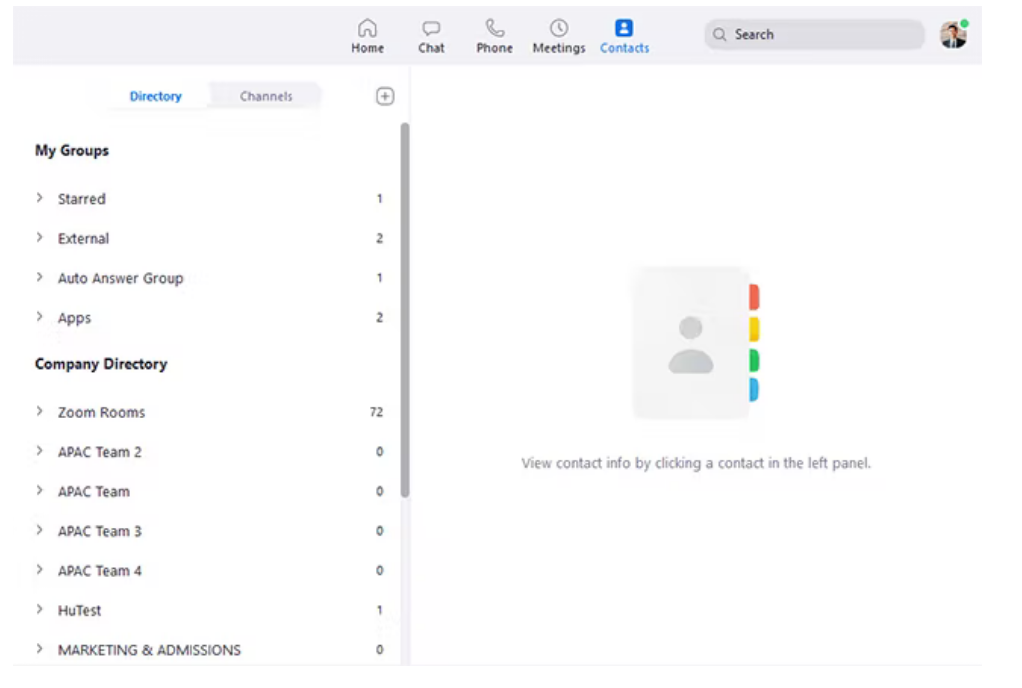Select the APAC Team 3 label

click(100, 531)
